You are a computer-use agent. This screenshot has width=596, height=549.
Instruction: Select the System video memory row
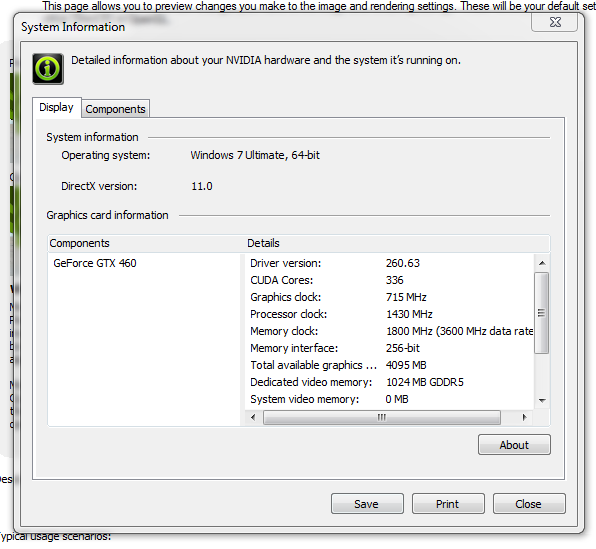(x=389, y=399)
